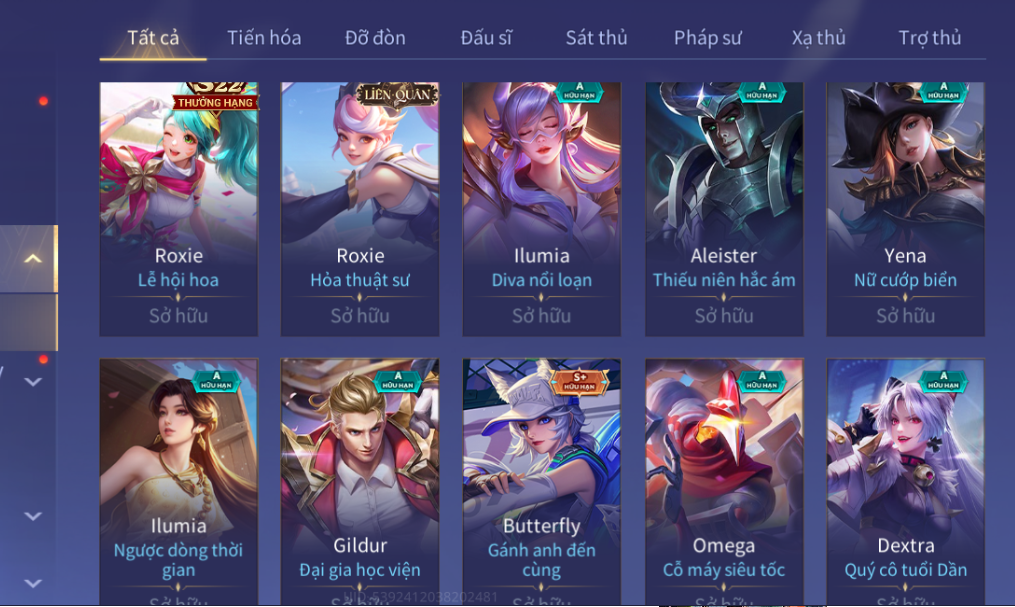Viewport: 1015px width, 607px height.
Task: Expand sidebar section with red dot chevron
Action: tap(33, 382)
